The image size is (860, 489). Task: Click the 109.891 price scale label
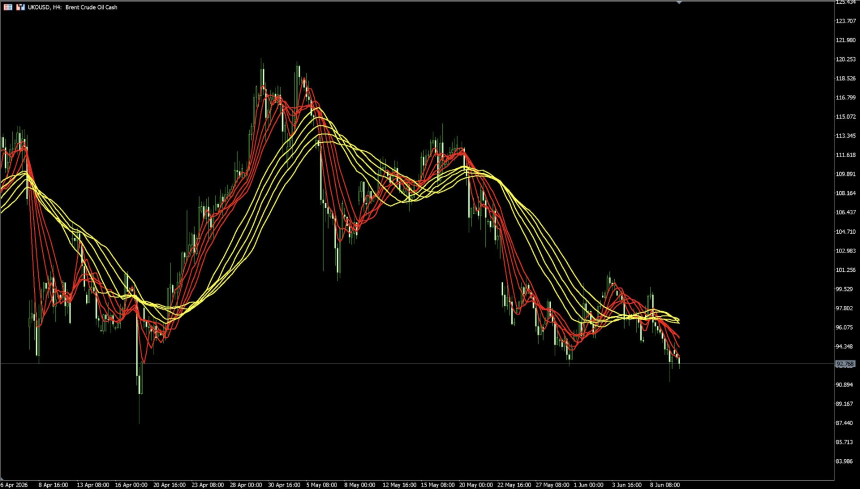coord(846,174)
